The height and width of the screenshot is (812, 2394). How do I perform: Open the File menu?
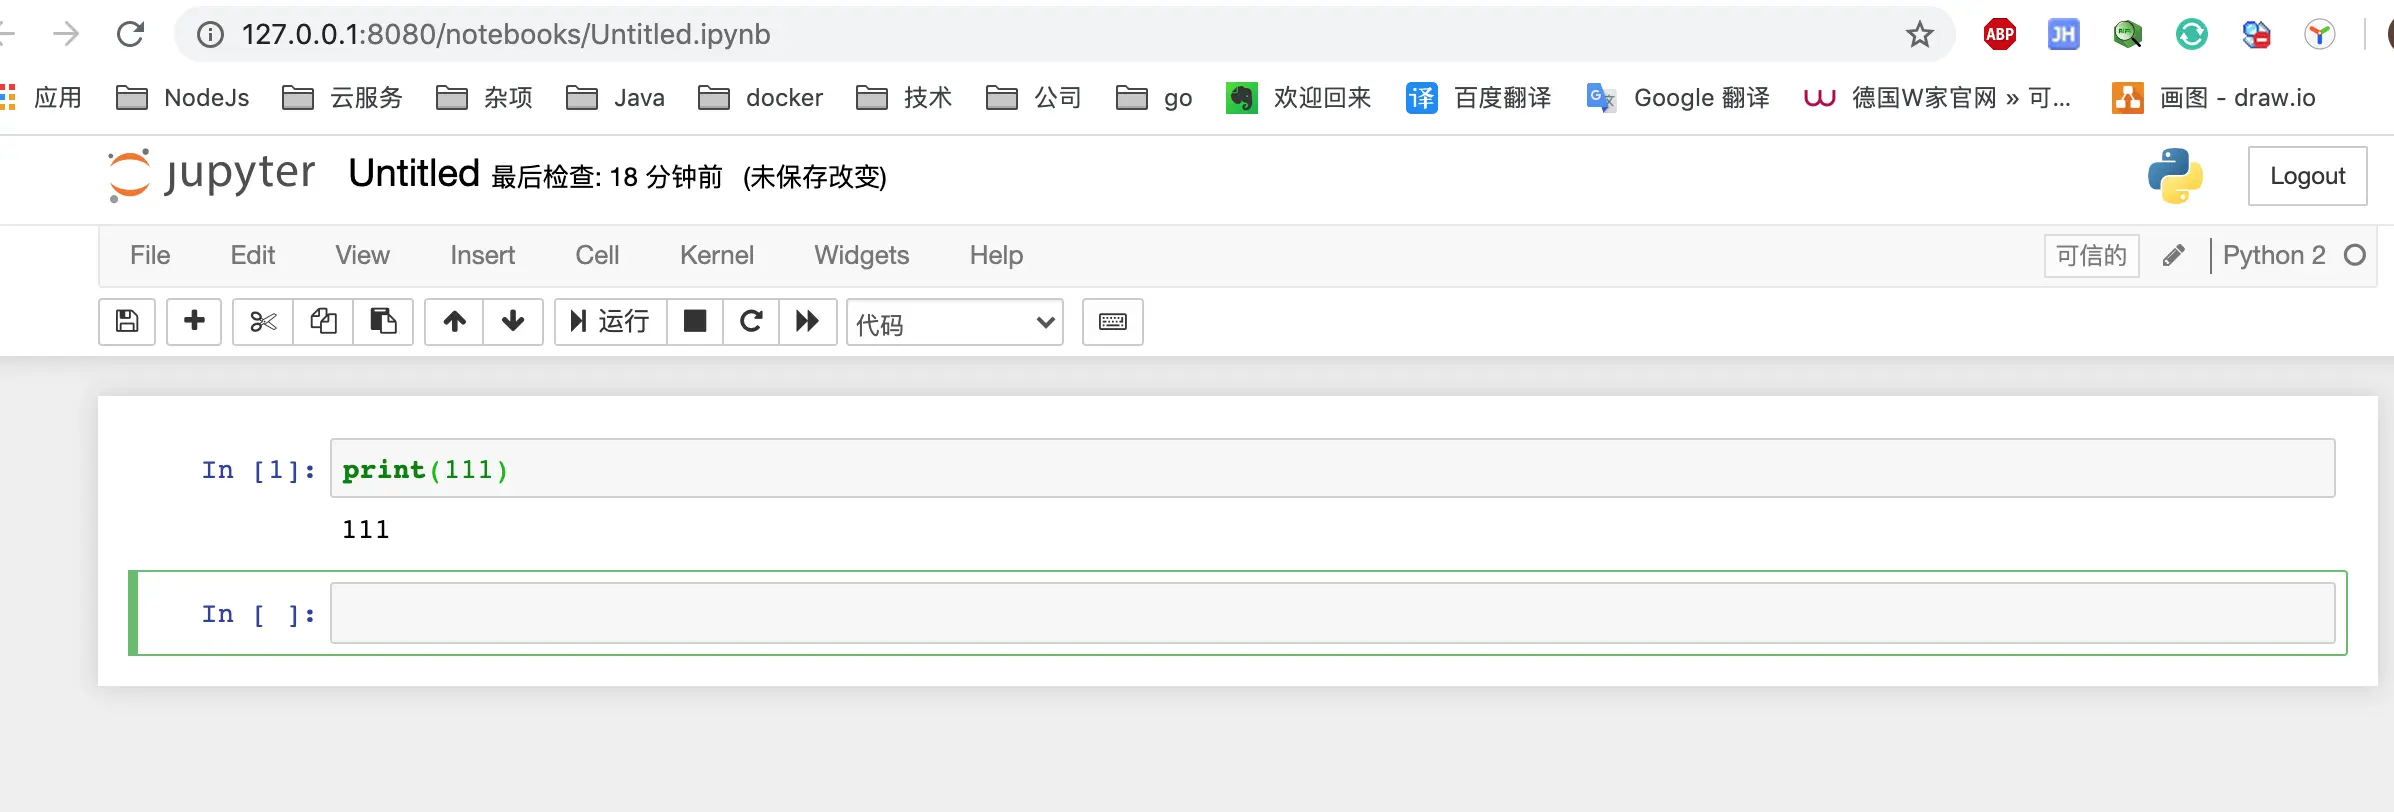click(x=150, y=256)
